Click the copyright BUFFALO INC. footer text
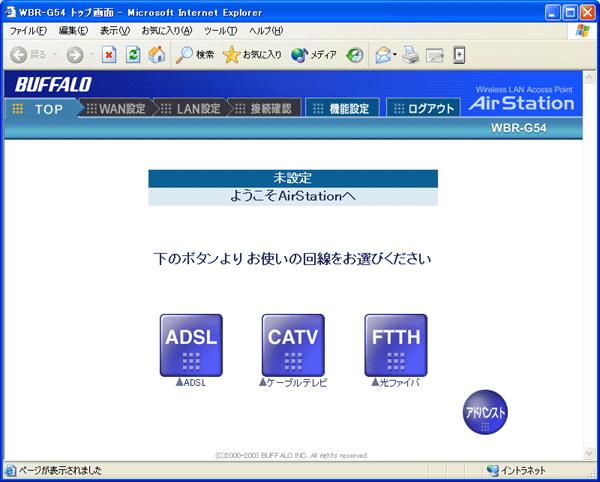Image resolution: width=600 pixels, height=482 pixels. point(292,456)
